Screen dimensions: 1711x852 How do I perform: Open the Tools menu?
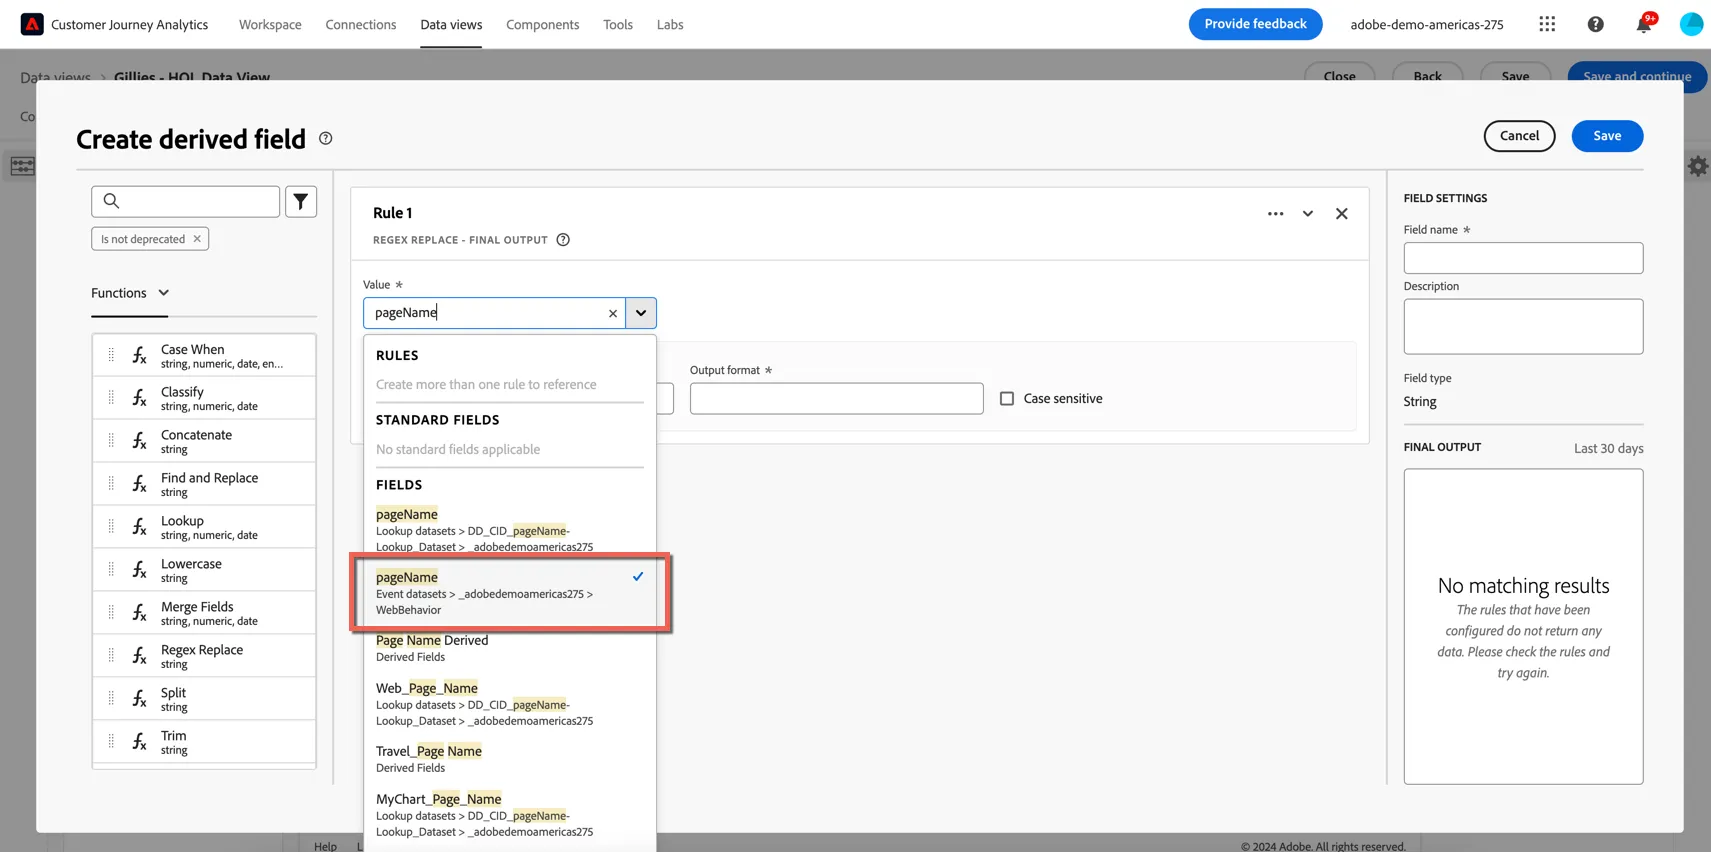618,24
